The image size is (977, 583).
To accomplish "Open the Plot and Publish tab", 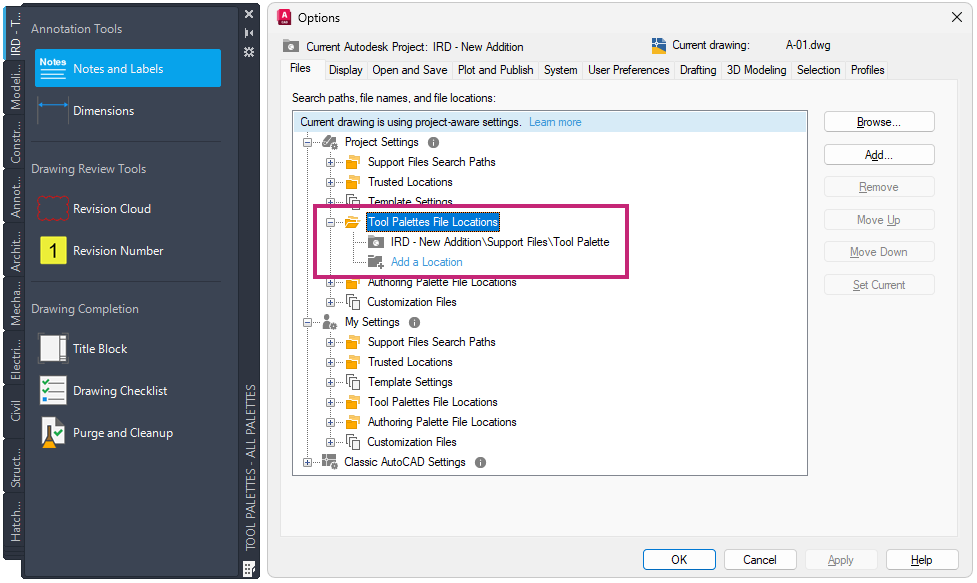I will click(x=495, y=70).
